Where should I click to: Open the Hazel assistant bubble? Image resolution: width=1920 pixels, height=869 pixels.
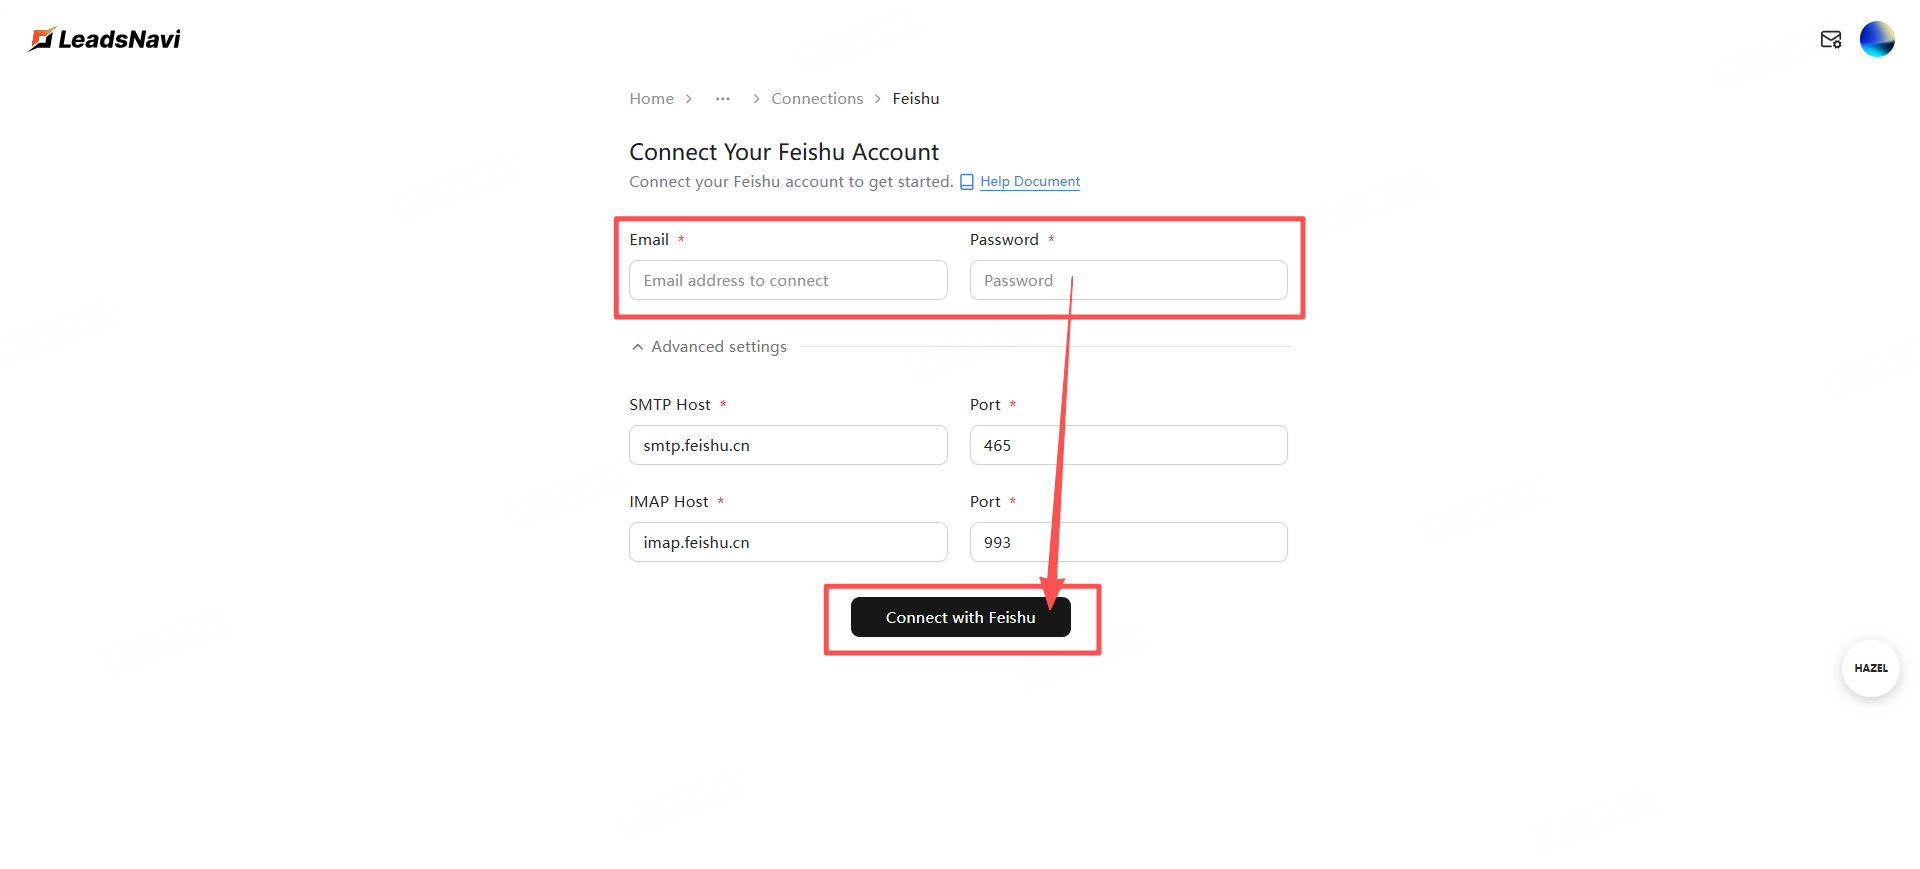pos(1870,668)
